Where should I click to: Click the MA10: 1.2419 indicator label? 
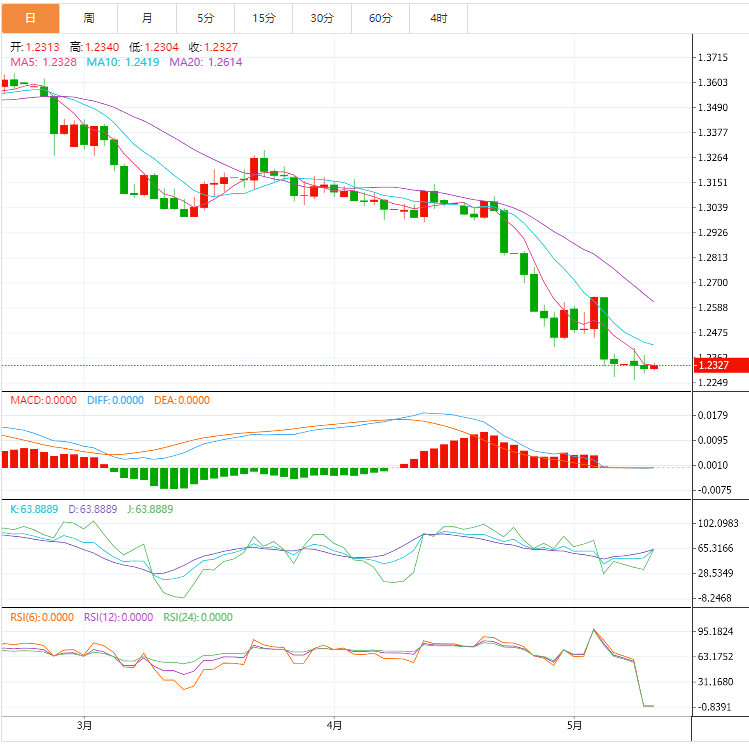(x=123, y=62)
